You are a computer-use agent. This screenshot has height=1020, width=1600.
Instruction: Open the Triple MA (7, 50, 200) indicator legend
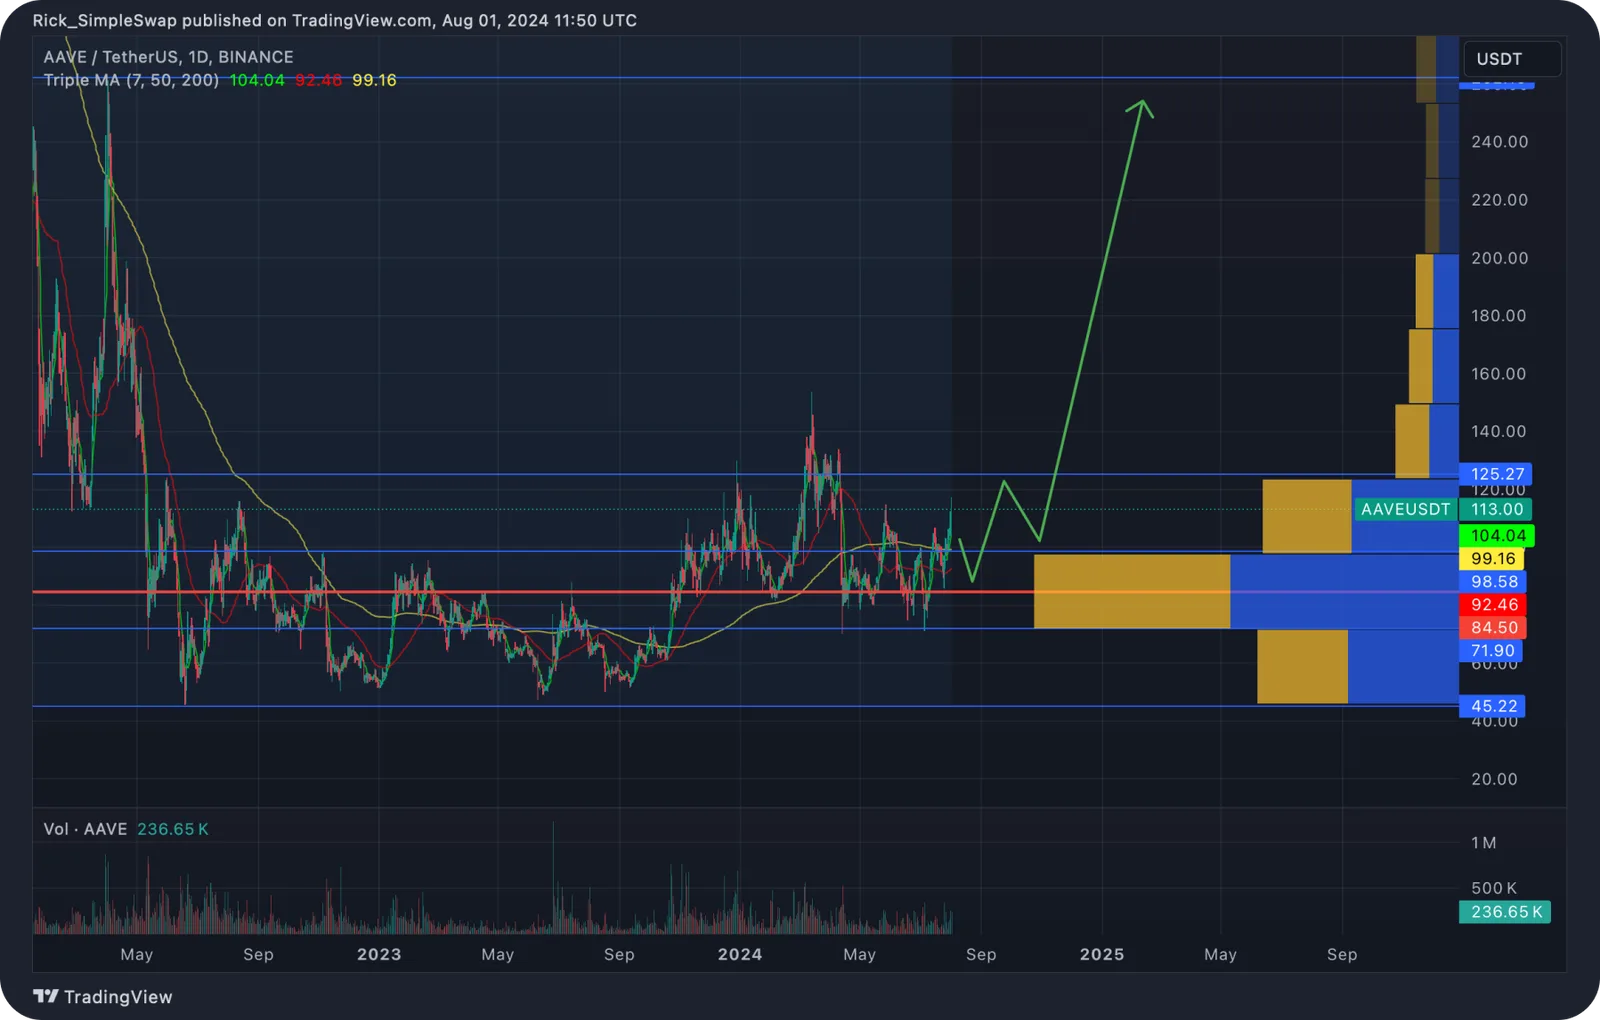click(131, 80)
